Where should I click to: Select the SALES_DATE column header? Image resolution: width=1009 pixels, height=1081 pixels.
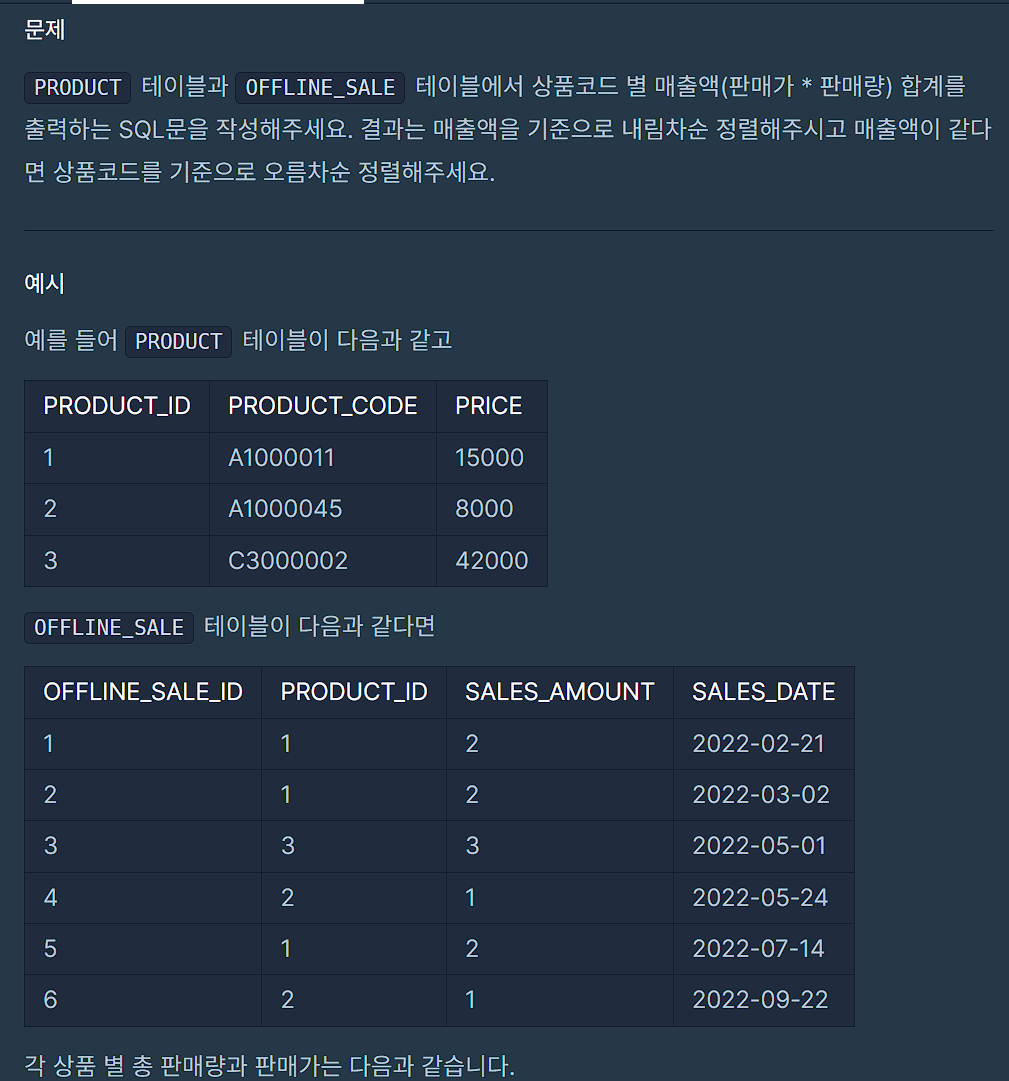pos(764,692)
